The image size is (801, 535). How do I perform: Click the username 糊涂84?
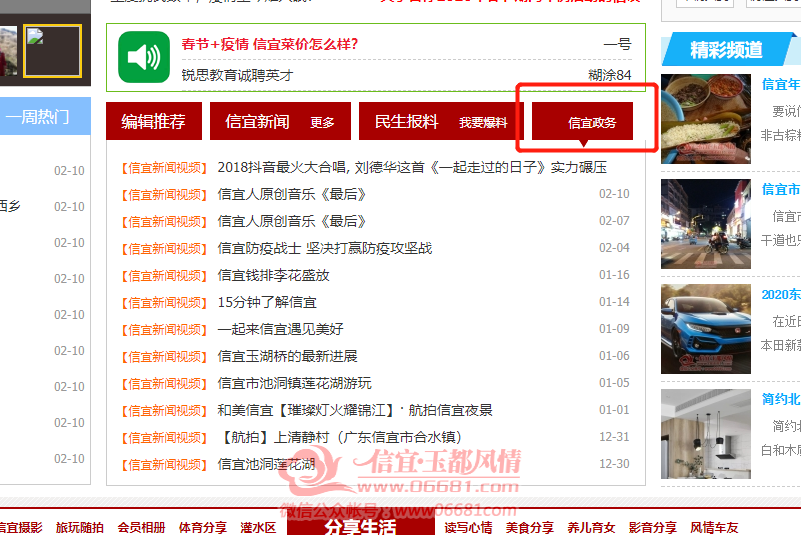pos(610,76)
